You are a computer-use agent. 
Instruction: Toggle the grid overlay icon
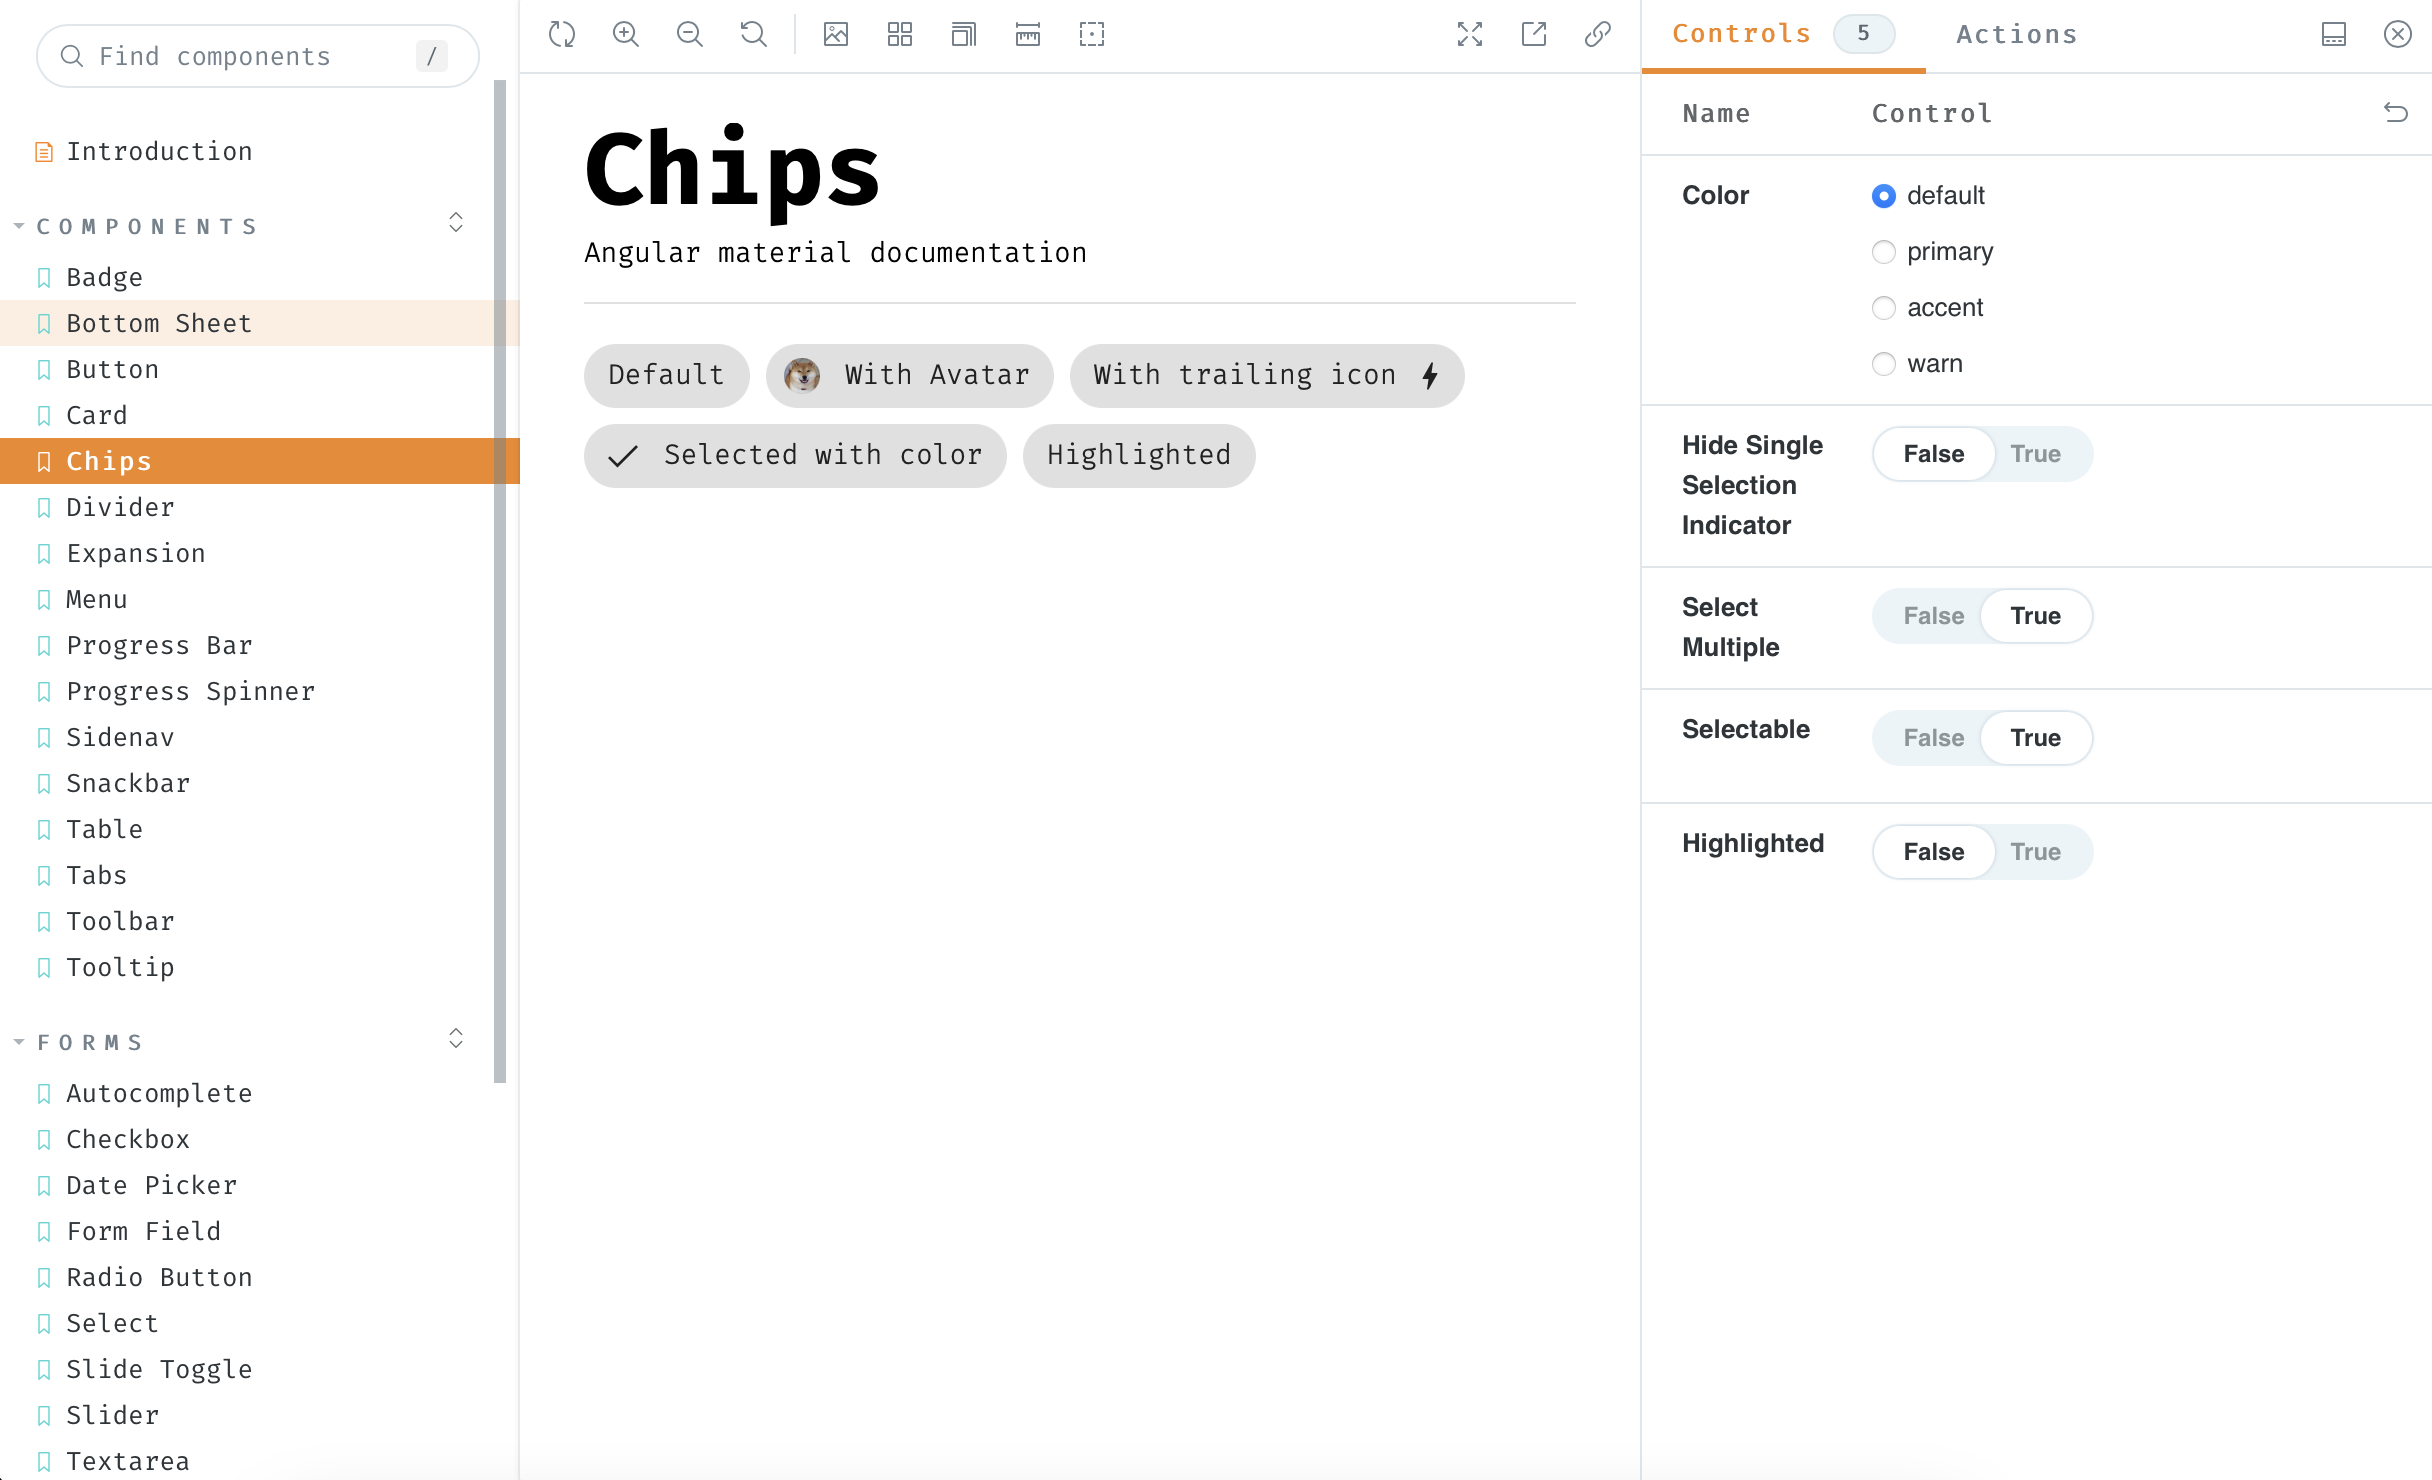(900, 35)
